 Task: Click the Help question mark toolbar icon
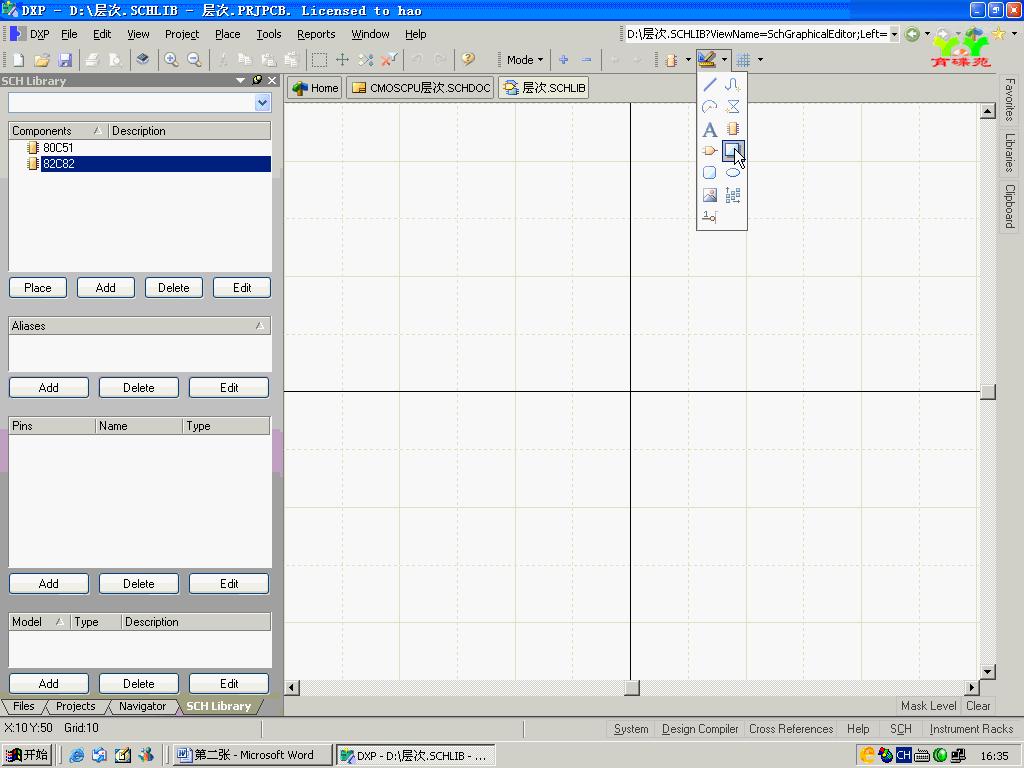[x=468, y=60]
